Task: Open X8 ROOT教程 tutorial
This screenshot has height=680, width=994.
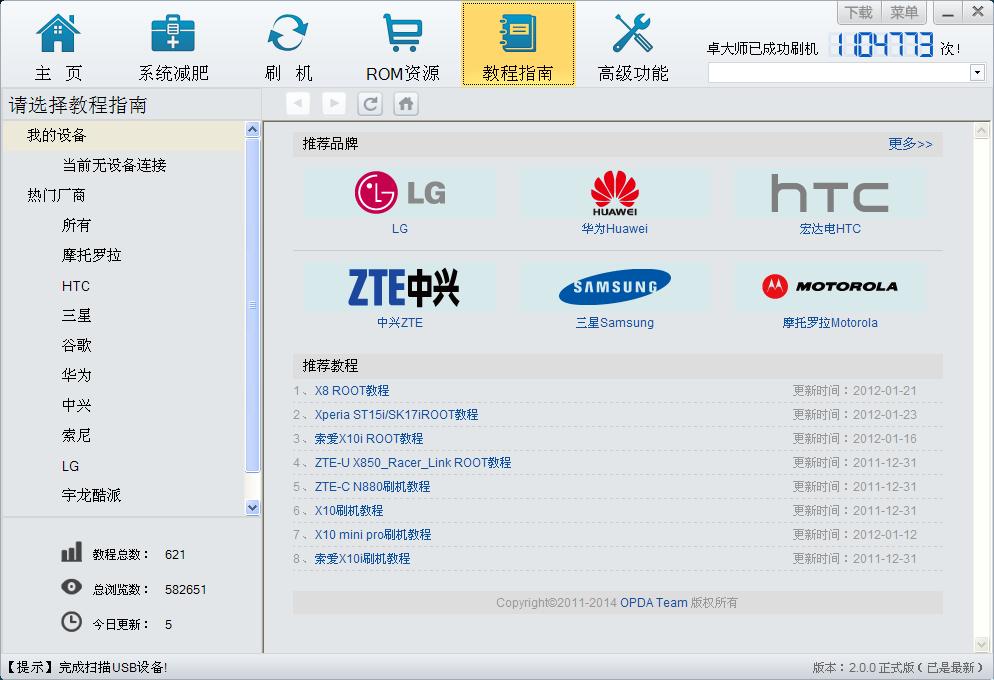Action: (x=352, y=390)
